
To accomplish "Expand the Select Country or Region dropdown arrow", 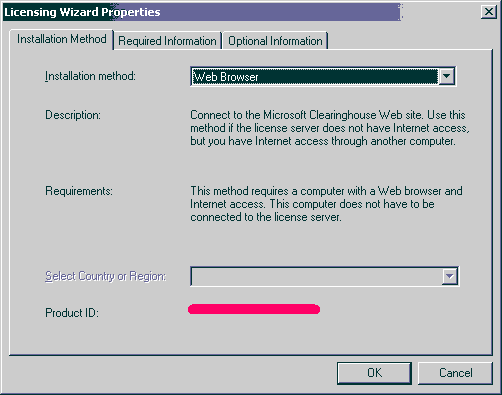I will pos(449,276).
